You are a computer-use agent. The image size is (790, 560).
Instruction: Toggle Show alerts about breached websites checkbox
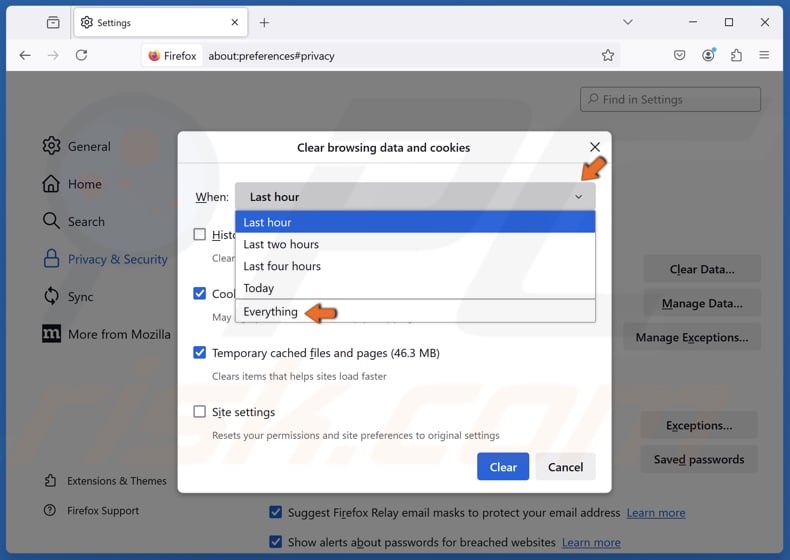[x=276, y=542]
